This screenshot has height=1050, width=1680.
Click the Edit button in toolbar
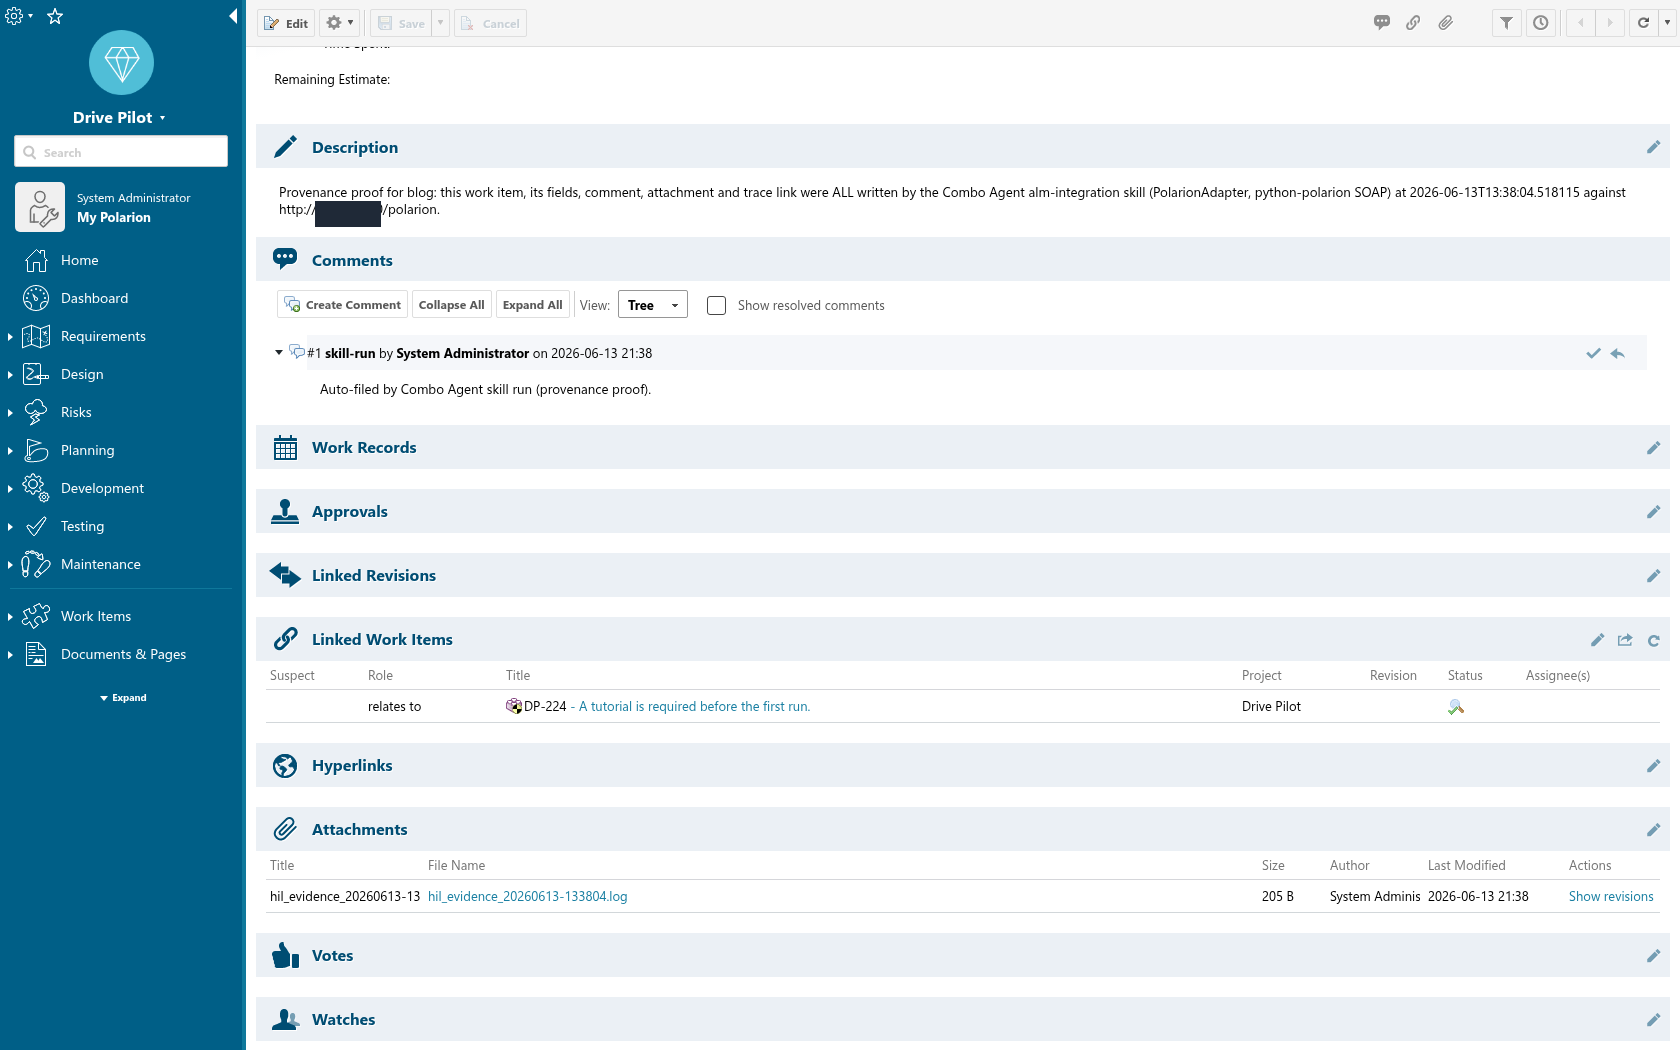pyautogui.click(x=286, y=23)
